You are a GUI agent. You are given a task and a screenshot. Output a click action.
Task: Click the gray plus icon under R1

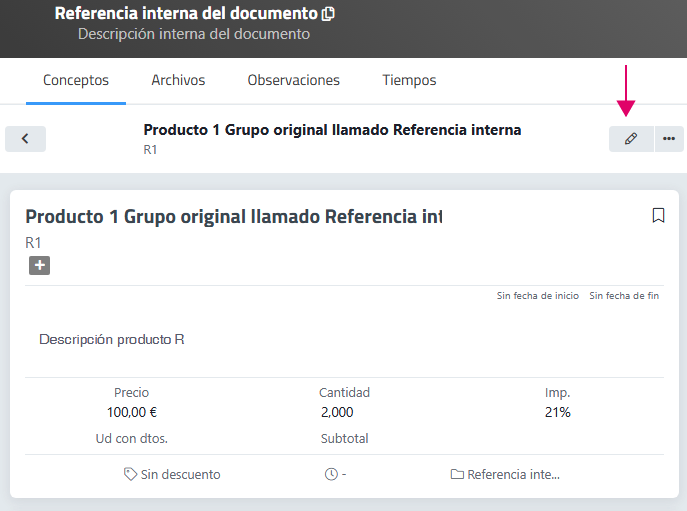[39, 265]
